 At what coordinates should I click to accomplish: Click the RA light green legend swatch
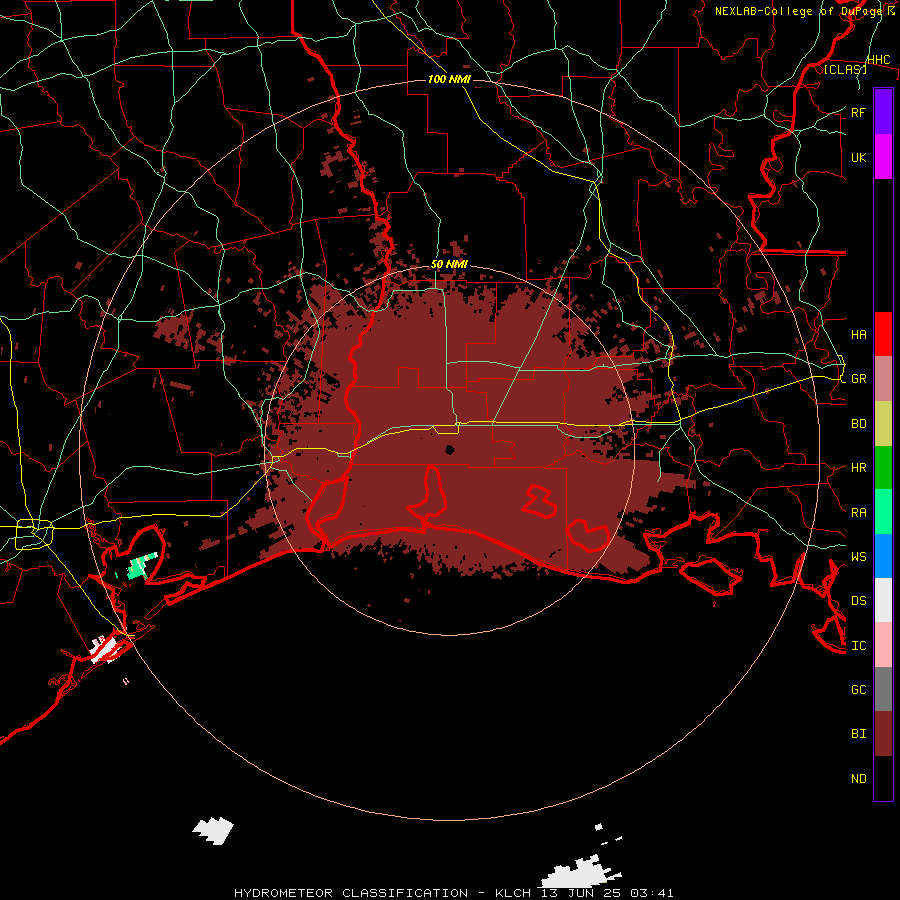click(x=883, y=512)
